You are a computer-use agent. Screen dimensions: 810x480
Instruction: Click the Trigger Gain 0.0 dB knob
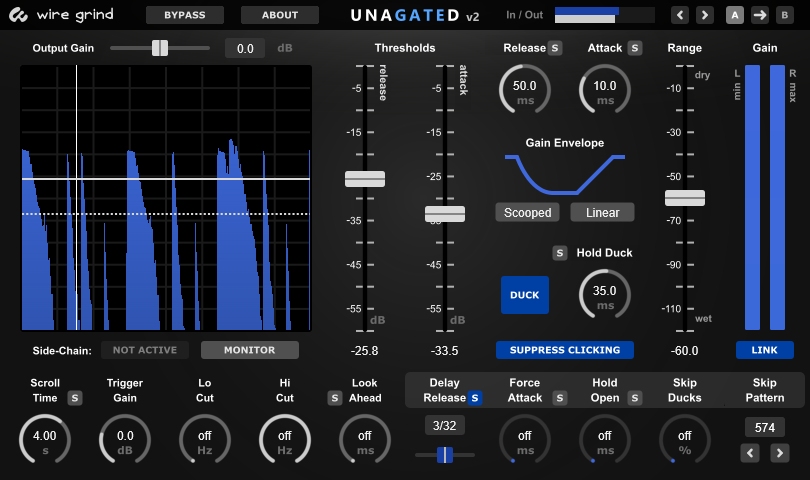[x=125, y=440]
